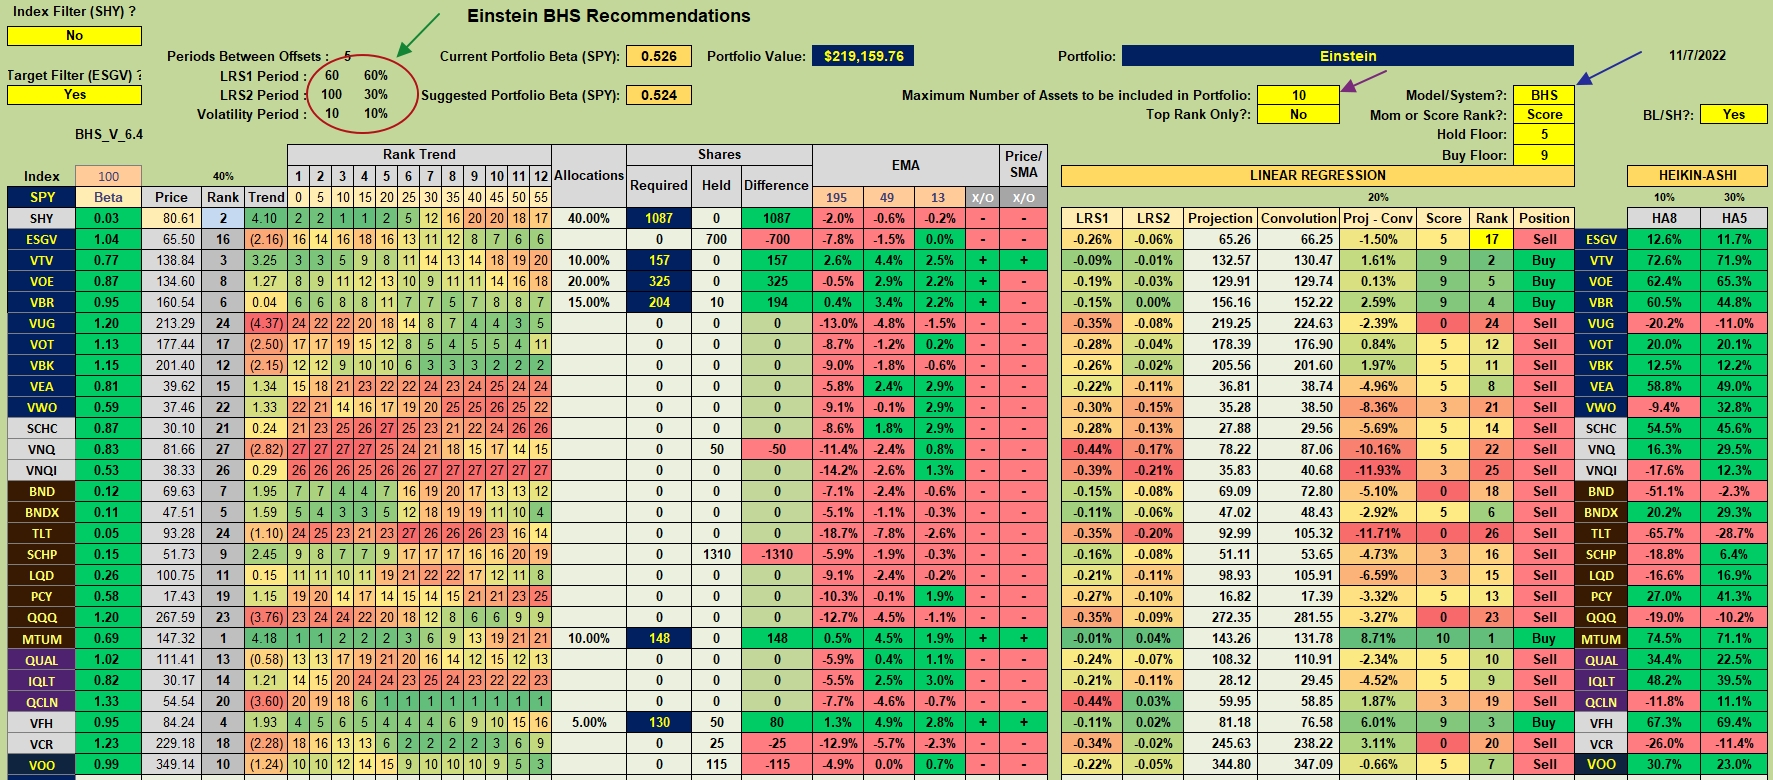Click the Allocations column header
This screenshot has height=780, width=1773.
coord(589,176)
